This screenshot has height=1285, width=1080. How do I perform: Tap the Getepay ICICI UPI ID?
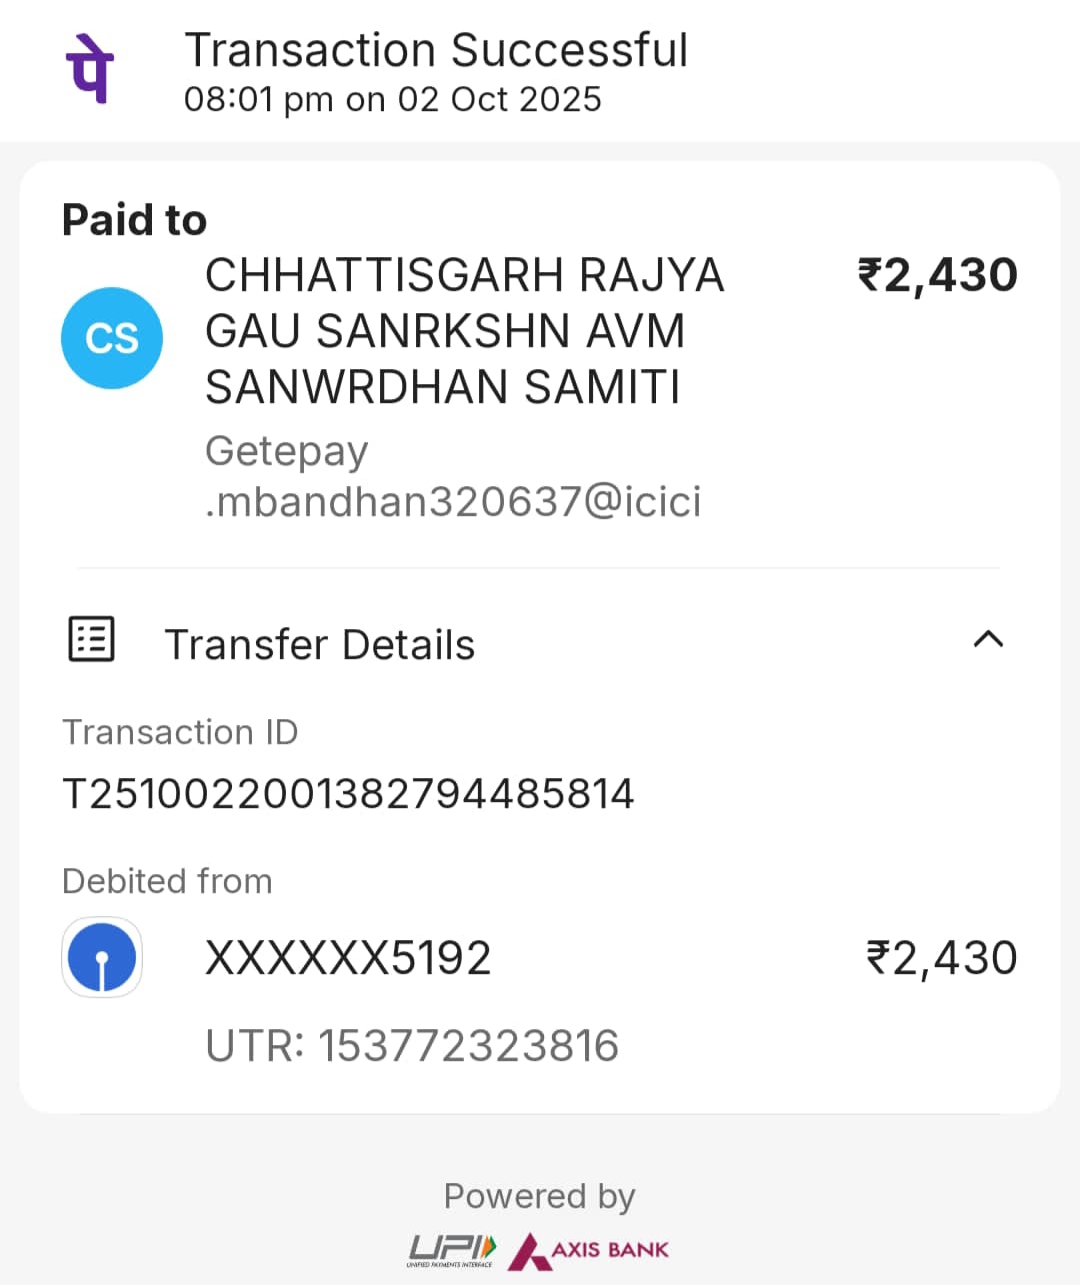pos(453,477)
